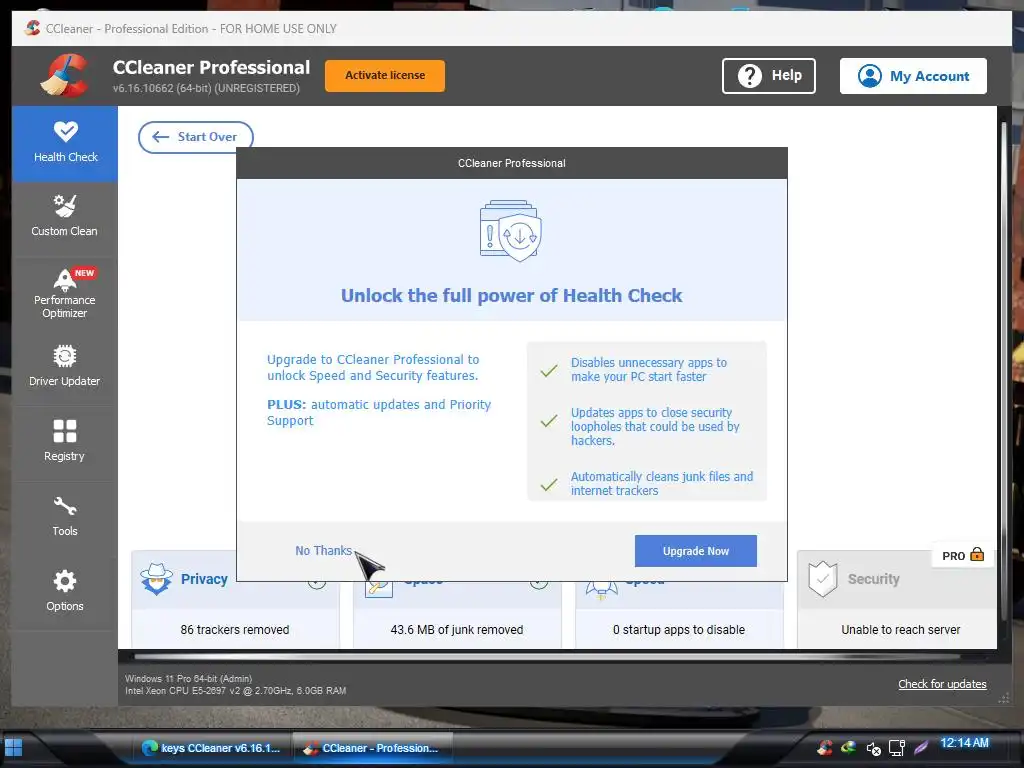Click the network tray icon
The height and width of the screenshot is (768, 1024).
pyautogui.click(x=897, y=748)
